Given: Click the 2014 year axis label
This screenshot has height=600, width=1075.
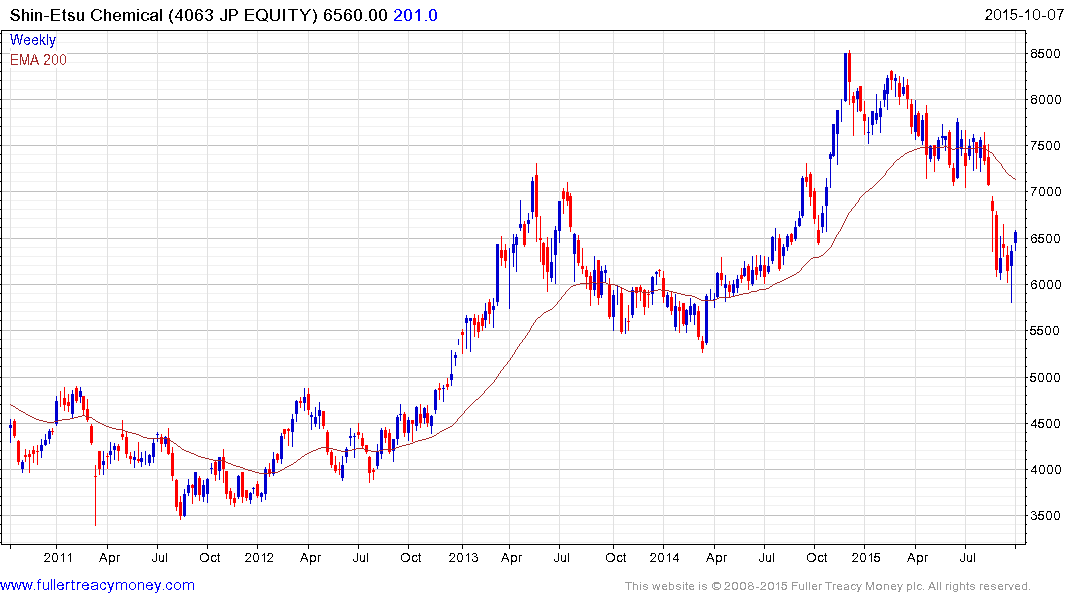Looking at the screenshot, I should pyautogui.click(x=664, y=557).
